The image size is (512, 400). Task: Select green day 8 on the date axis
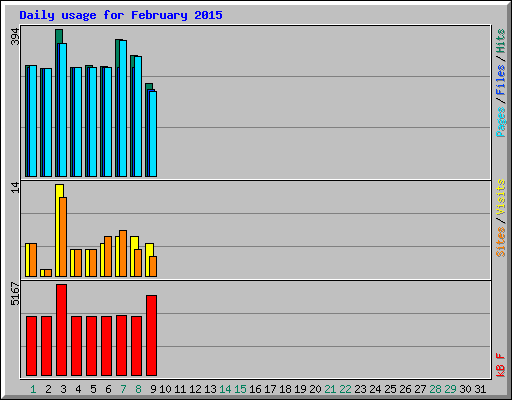point(138,389)
